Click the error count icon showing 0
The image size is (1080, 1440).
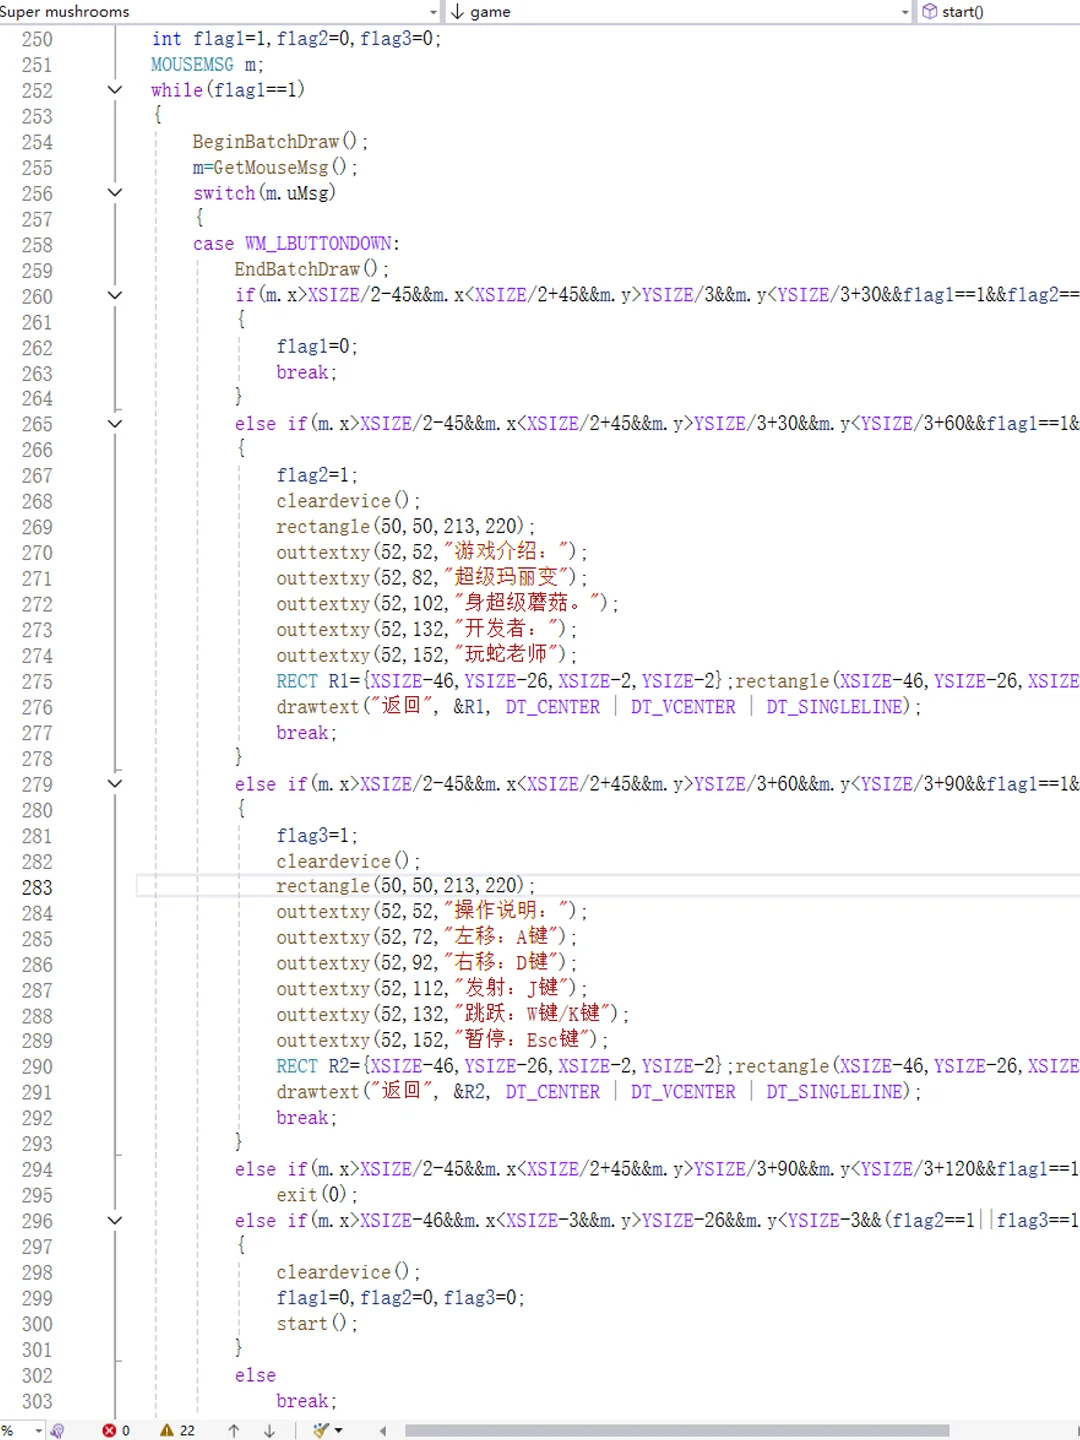pyautogui.click(x=109, y=1431)
